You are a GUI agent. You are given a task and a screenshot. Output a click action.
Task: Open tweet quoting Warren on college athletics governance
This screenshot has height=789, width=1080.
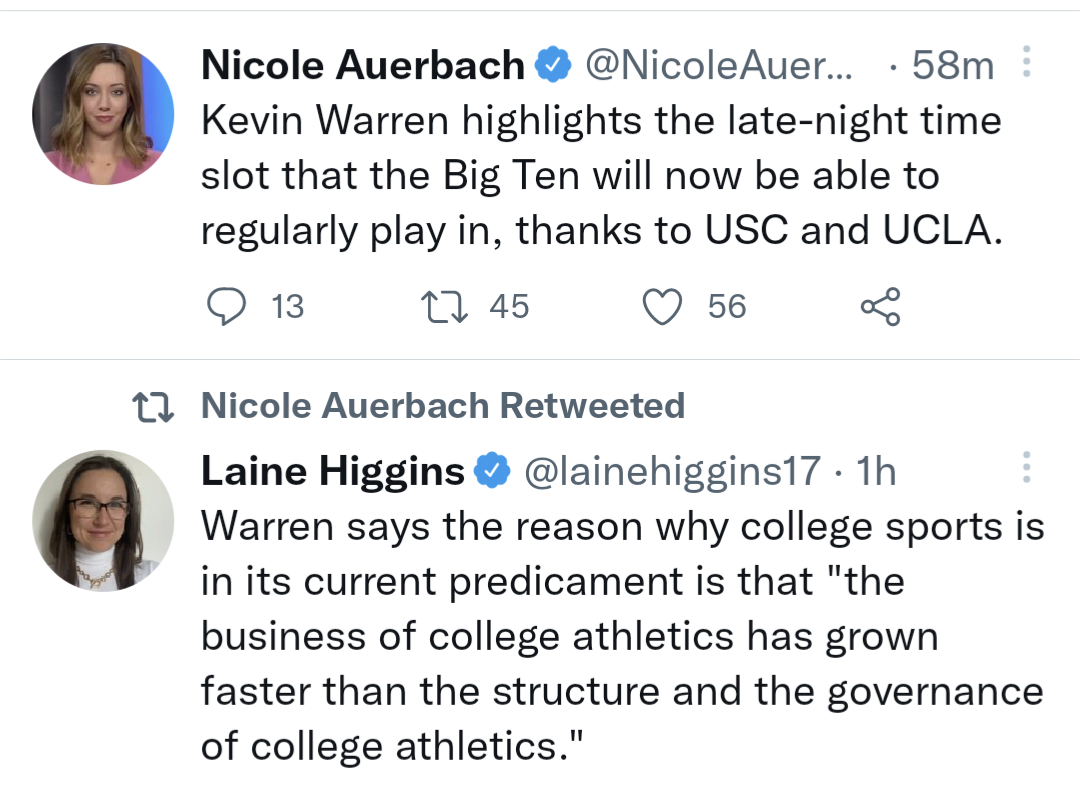[623, 637]
